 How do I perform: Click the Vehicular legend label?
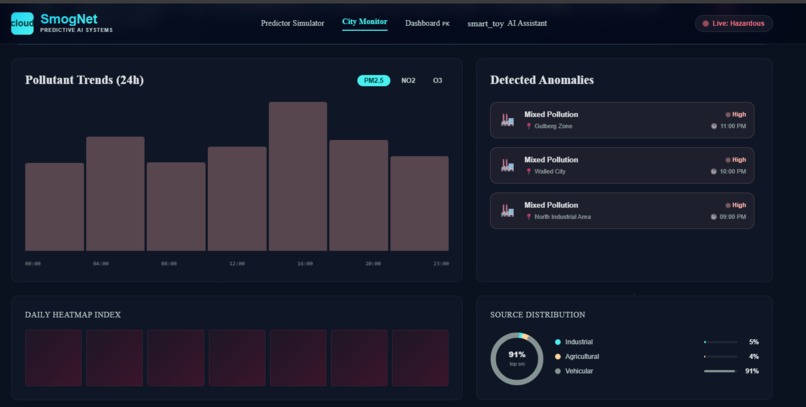[579, 371]
